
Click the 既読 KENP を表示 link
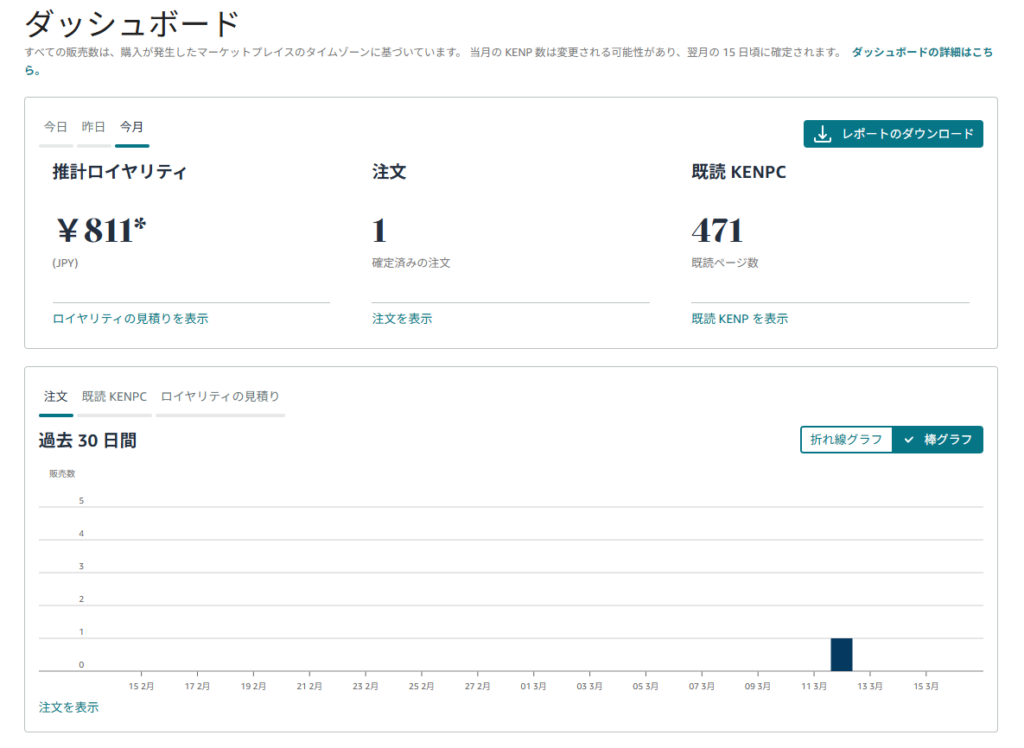pyautogui.click(x=739, y=319)
